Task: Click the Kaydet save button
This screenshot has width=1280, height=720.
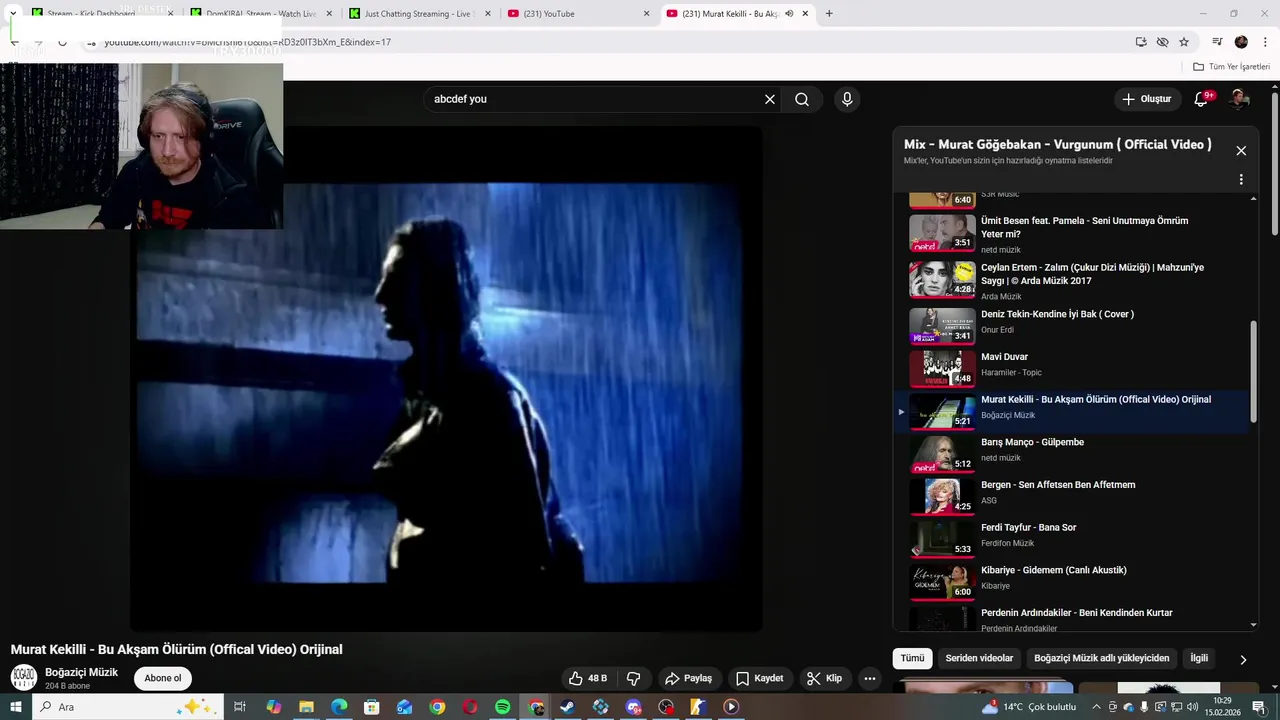Action: 760,678
